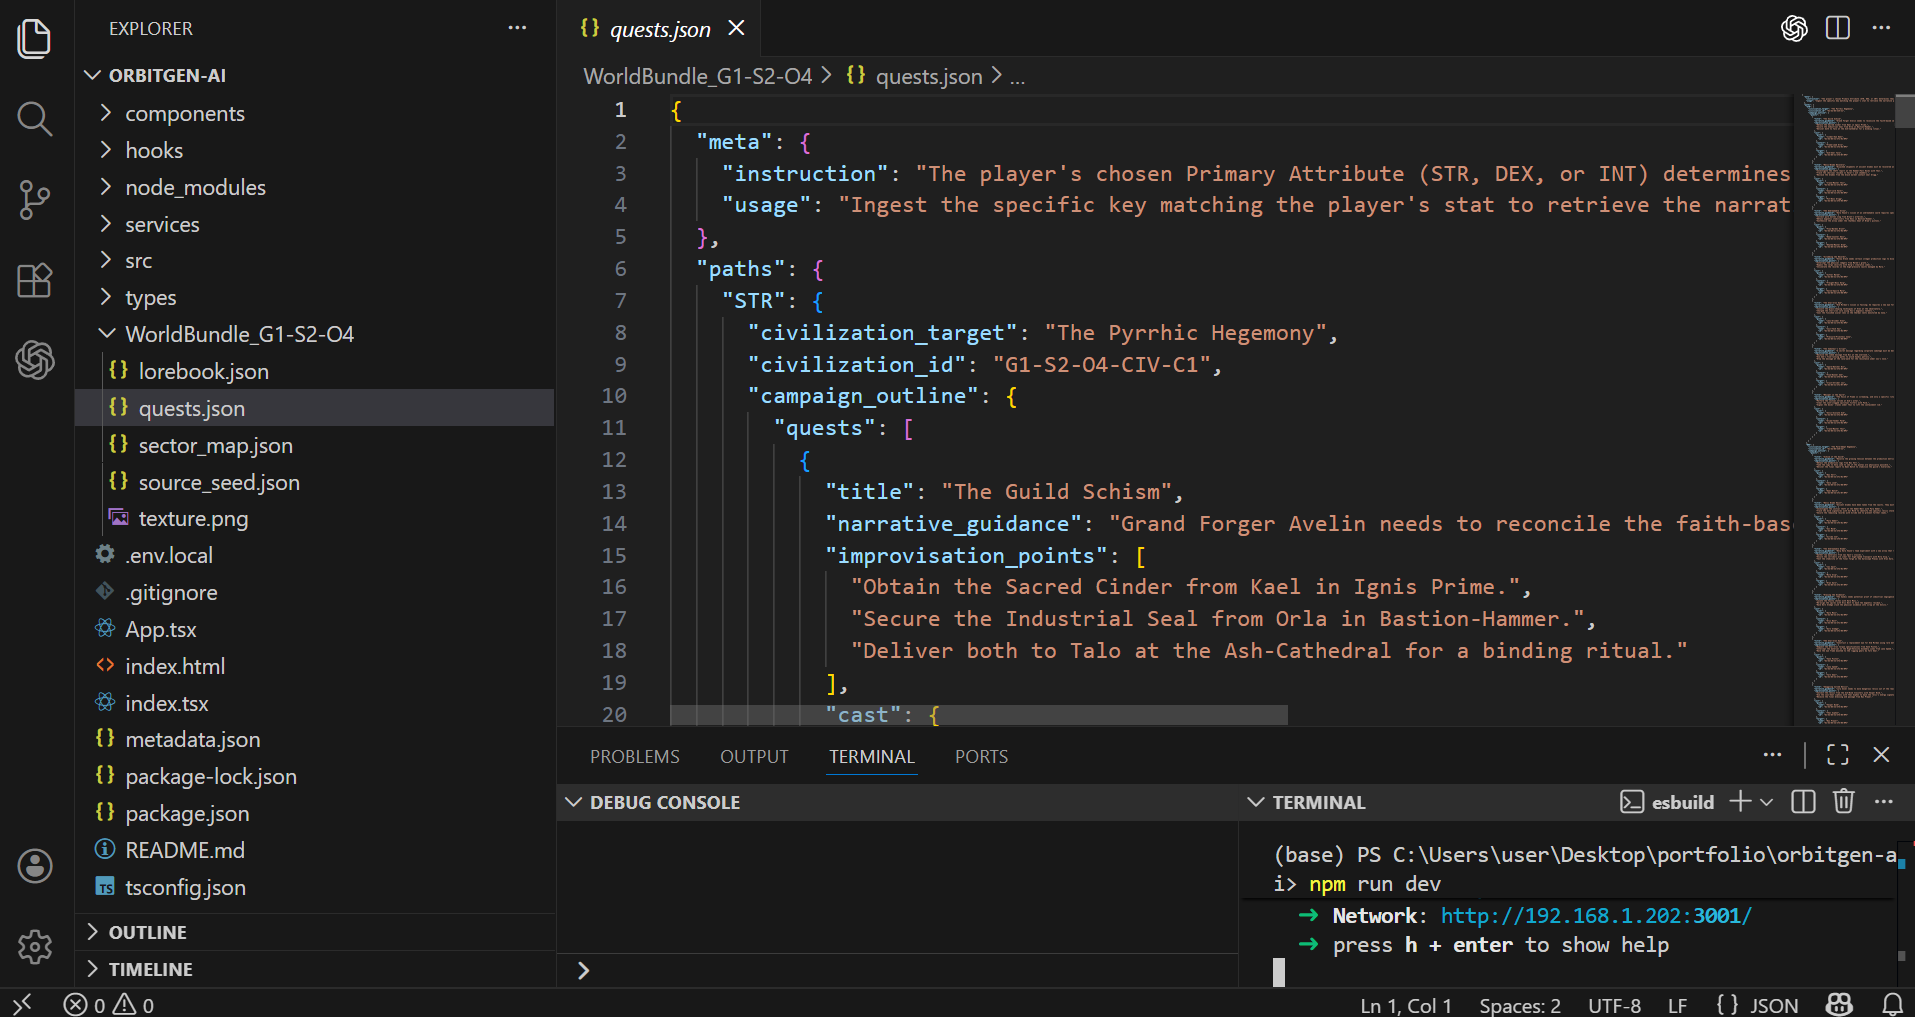
Task: Open the ChatGPT sidebar icon
Action: (x=34, y=360)
